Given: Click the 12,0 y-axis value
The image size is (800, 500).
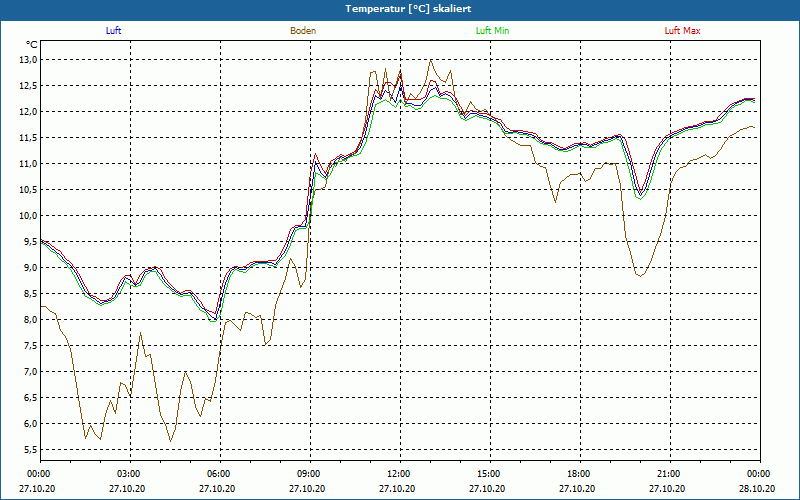Looking at the screenshot, I should tap(29, 112).
